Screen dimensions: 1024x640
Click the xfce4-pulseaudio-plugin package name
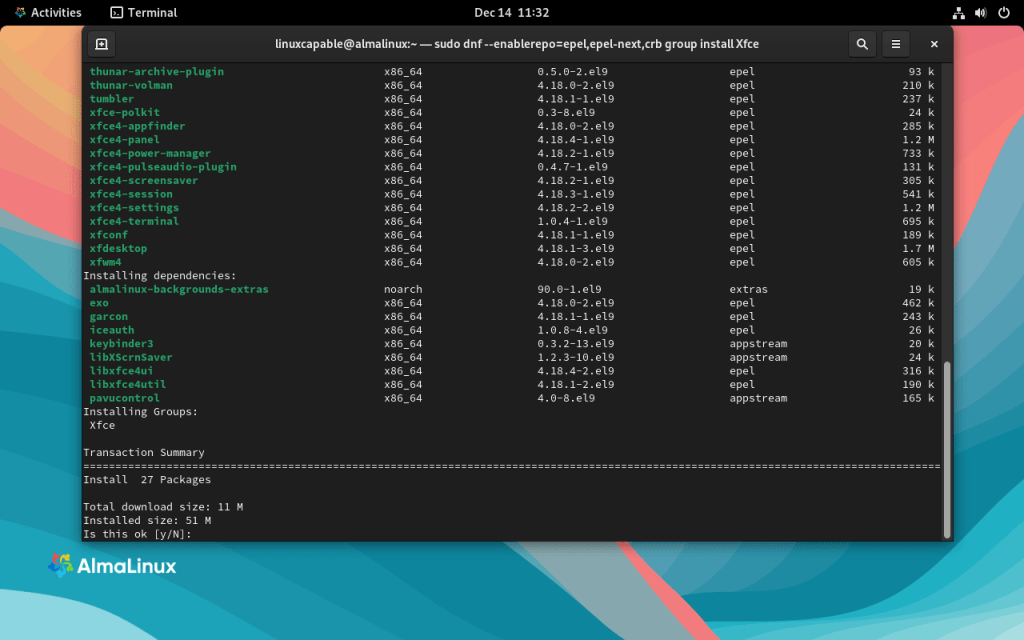click(x=163, y=167)
